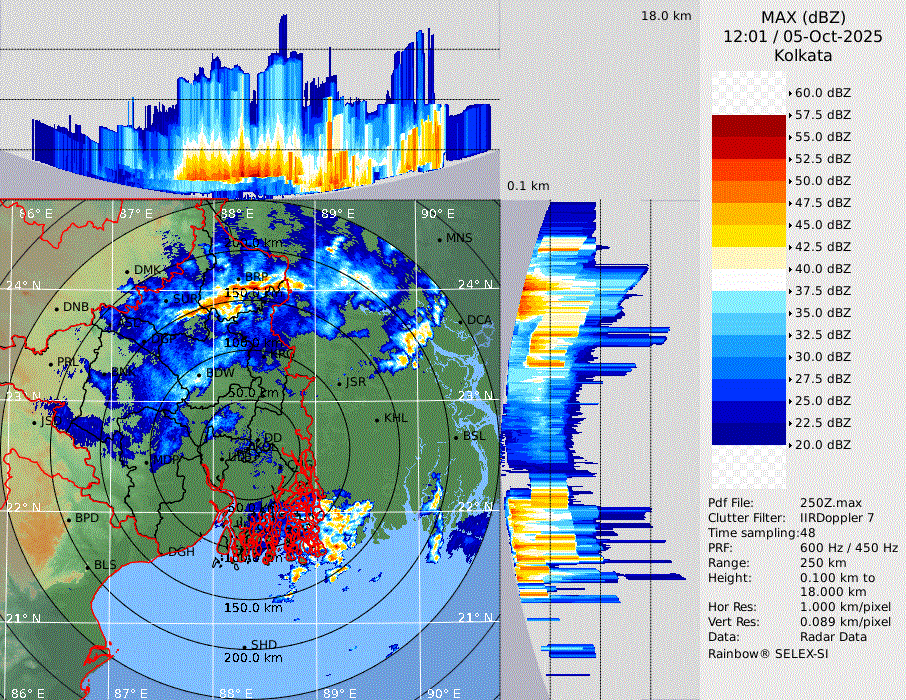
Task: Click the BLS station marker
Action: point(87,566)
